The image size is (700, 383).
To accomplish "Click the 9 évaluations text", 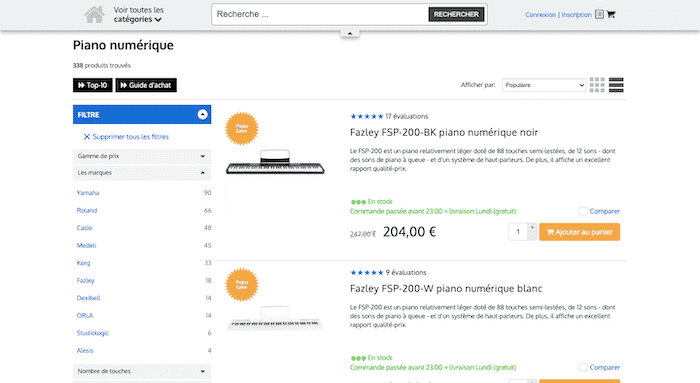I will point(406,273).
